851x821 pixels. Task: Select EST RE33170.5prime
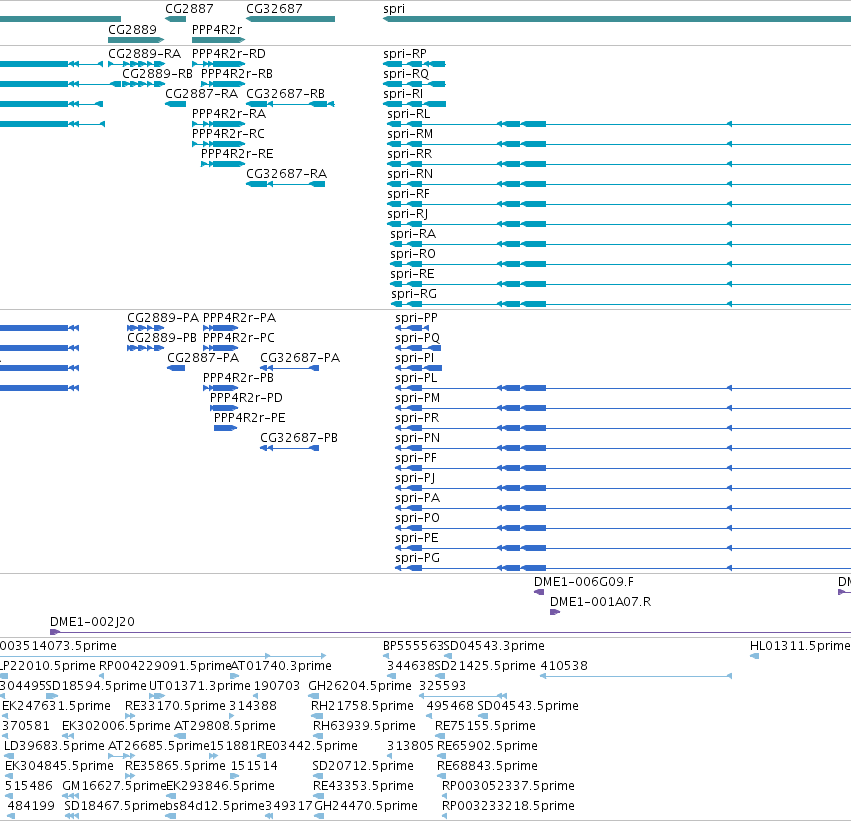pos(175,707)
